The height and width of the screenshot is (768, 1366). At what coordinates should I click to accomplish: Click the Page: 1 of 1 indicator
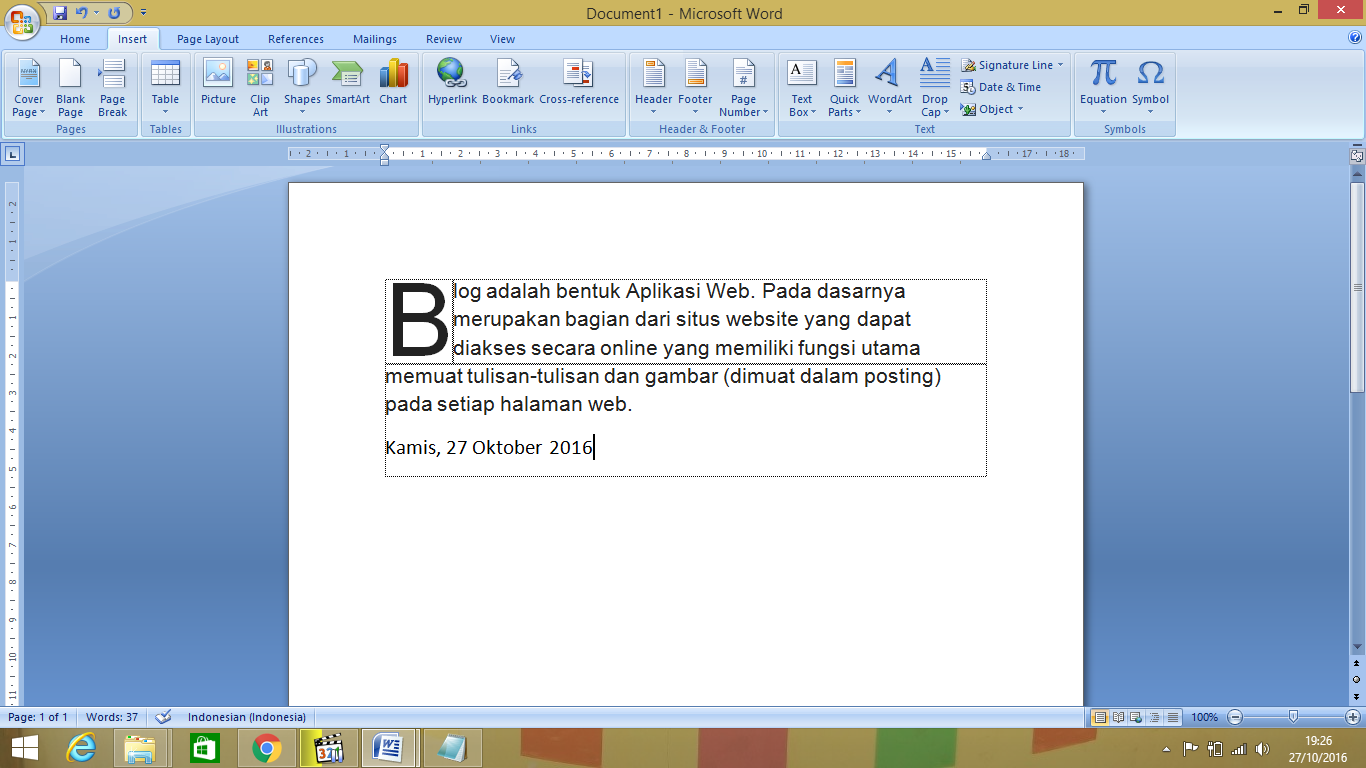tap(38, 717)
